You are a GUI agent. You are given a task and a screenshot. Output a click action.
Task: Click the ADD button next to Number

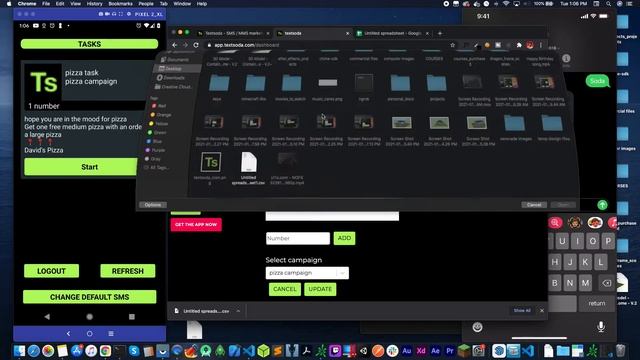(x=344, y=238)
